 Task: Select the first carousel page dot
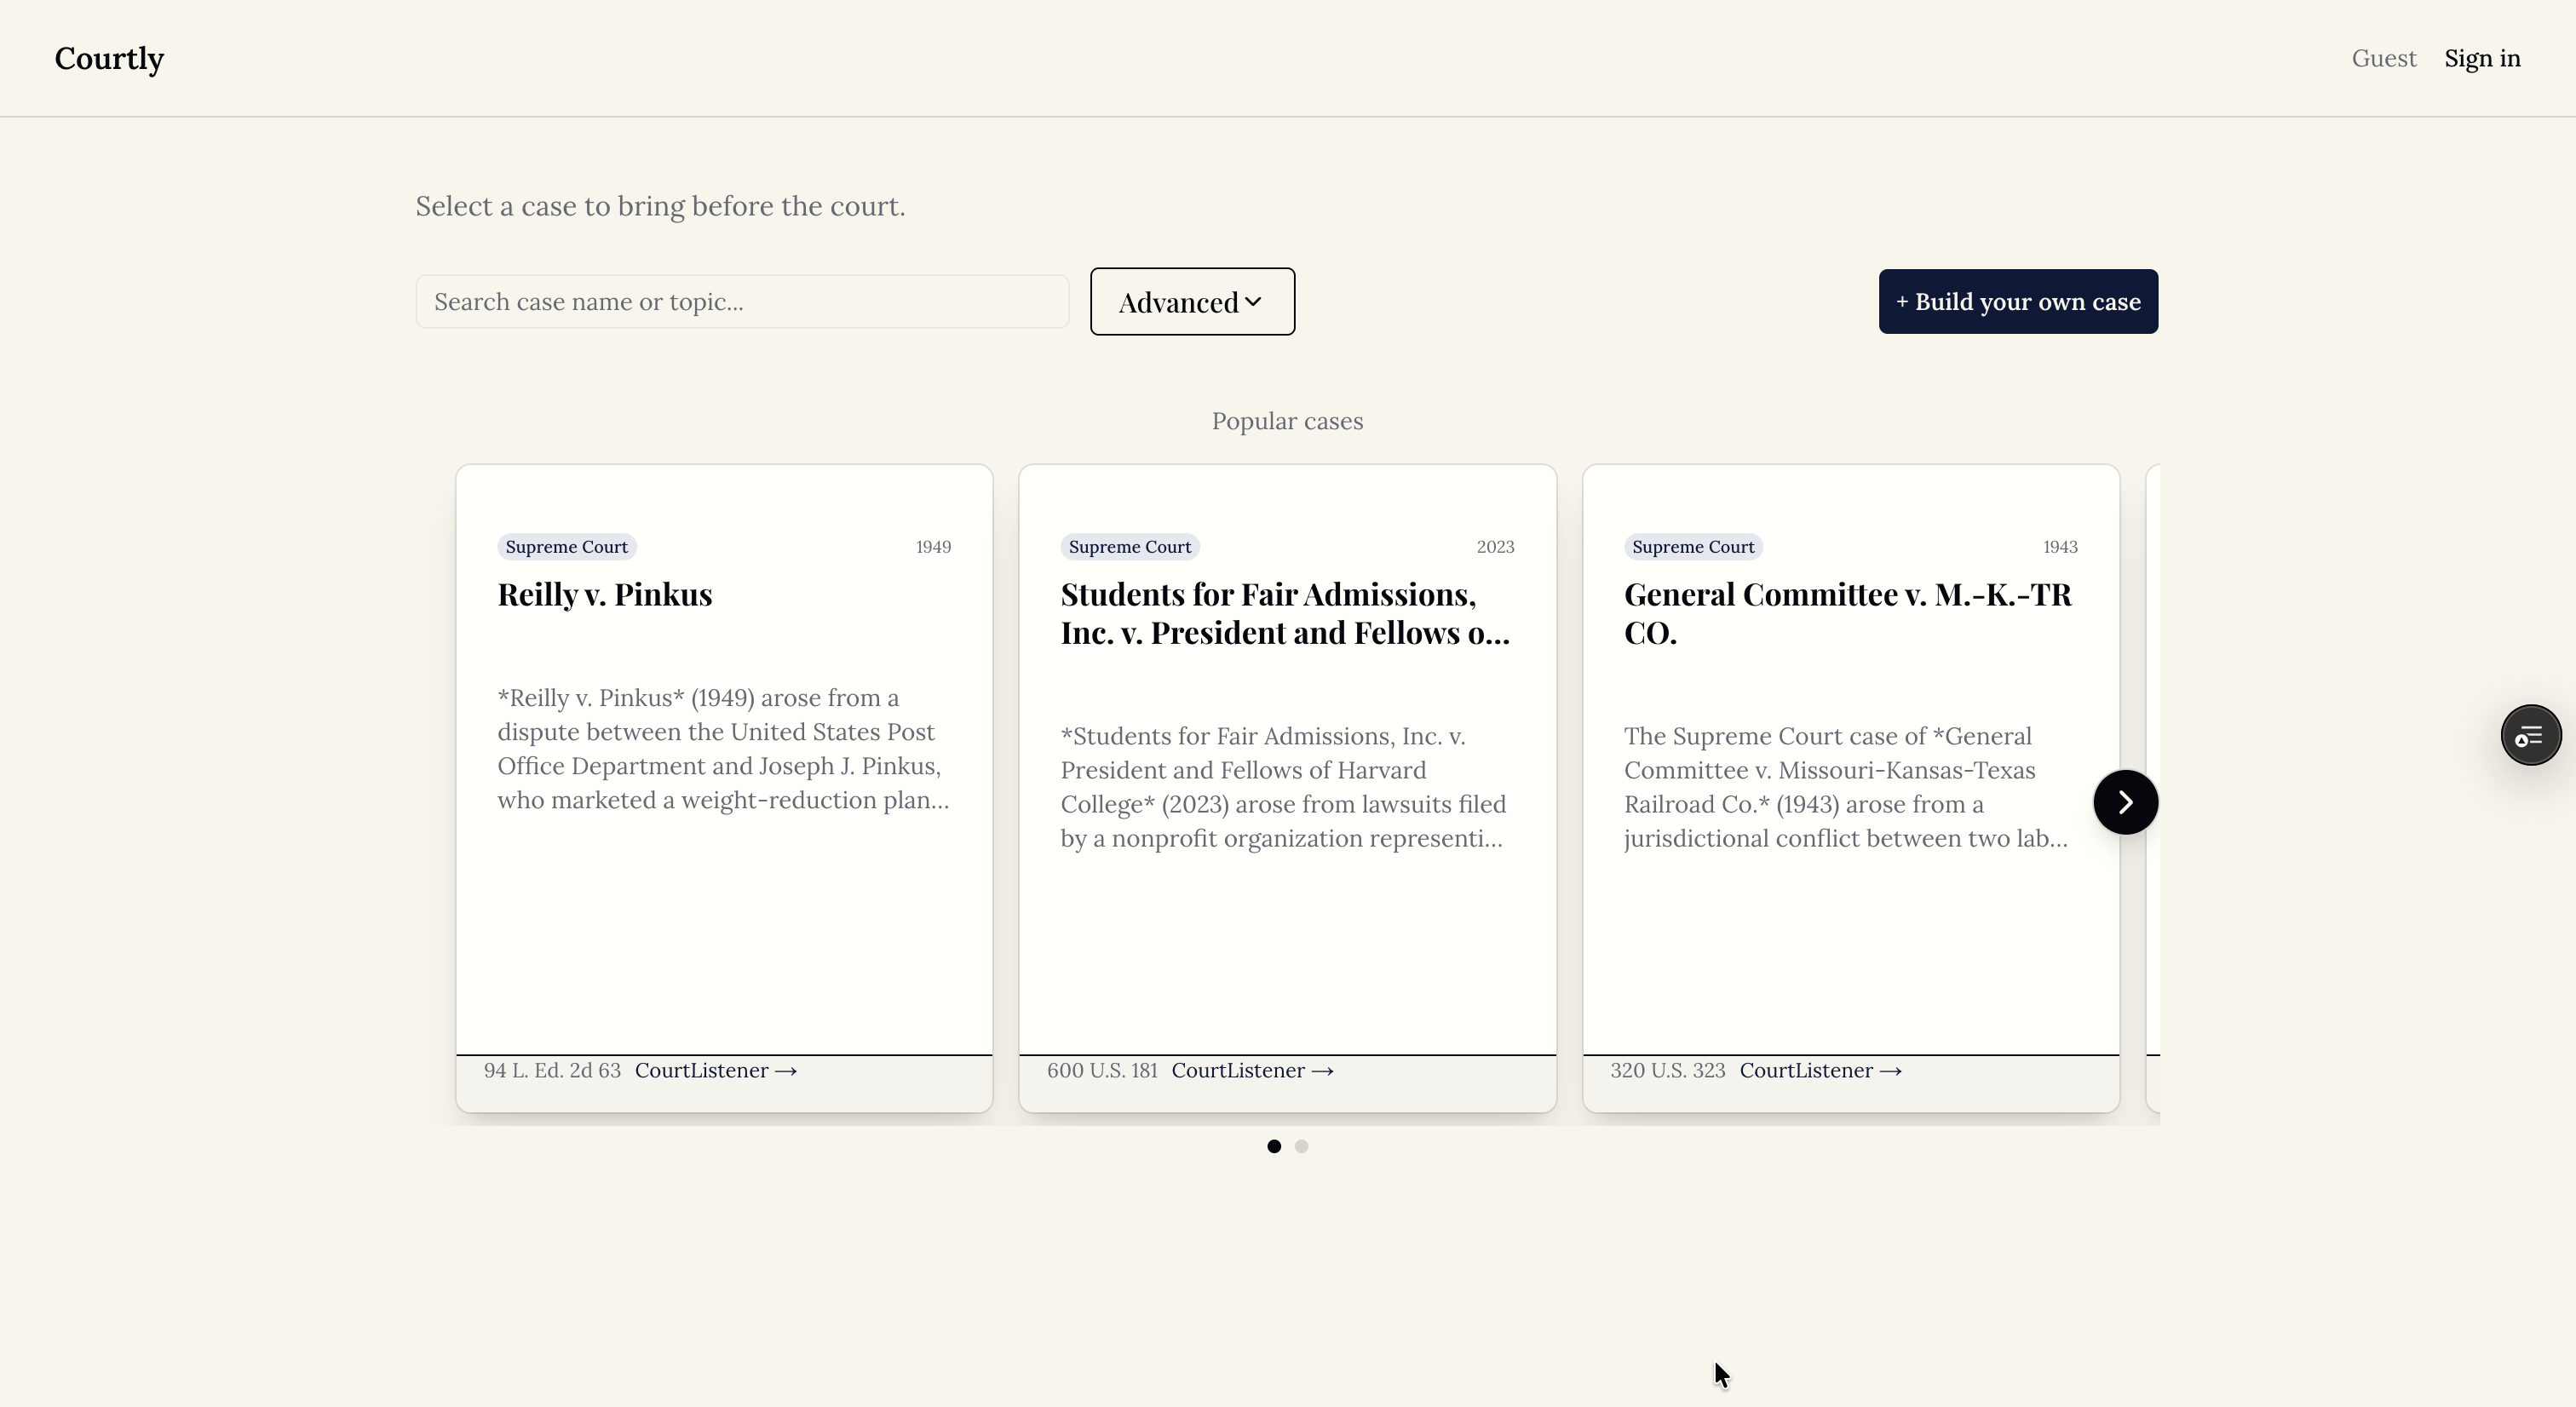(x=1274, y=1146)
